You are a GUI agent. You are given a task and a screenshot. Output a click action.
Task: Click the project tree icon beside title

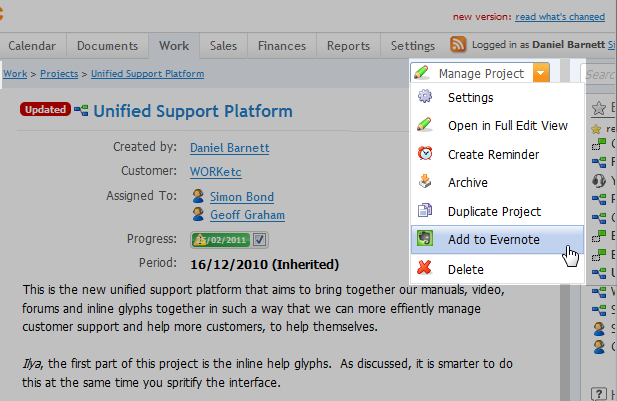pos(81,111)
